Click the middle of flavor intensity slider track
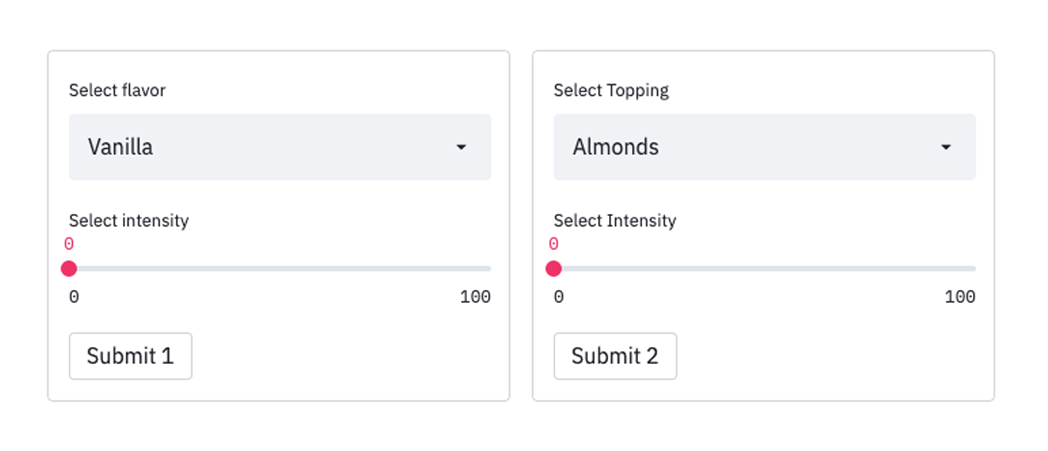This screenshot has width=1048, height=451. [x=280, y=268]
